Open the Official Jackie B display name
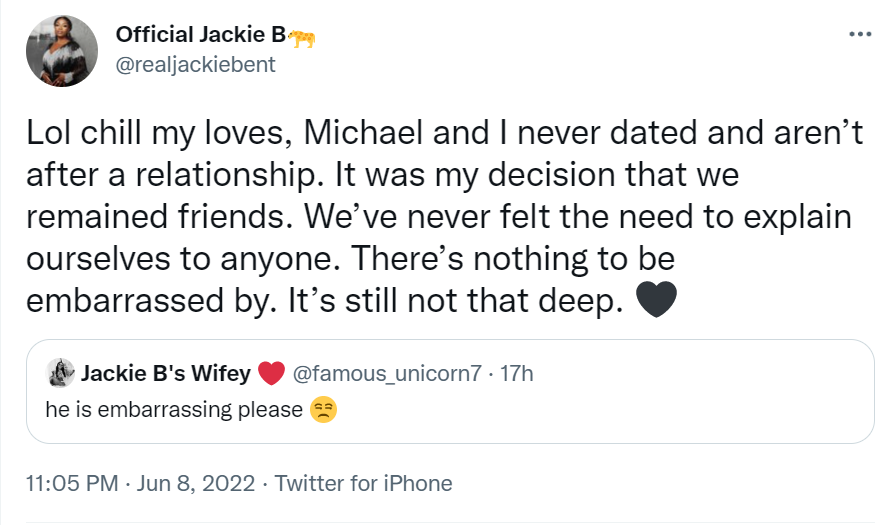The width and height of the screenshot is (892, 525). [x=200, y=35]
